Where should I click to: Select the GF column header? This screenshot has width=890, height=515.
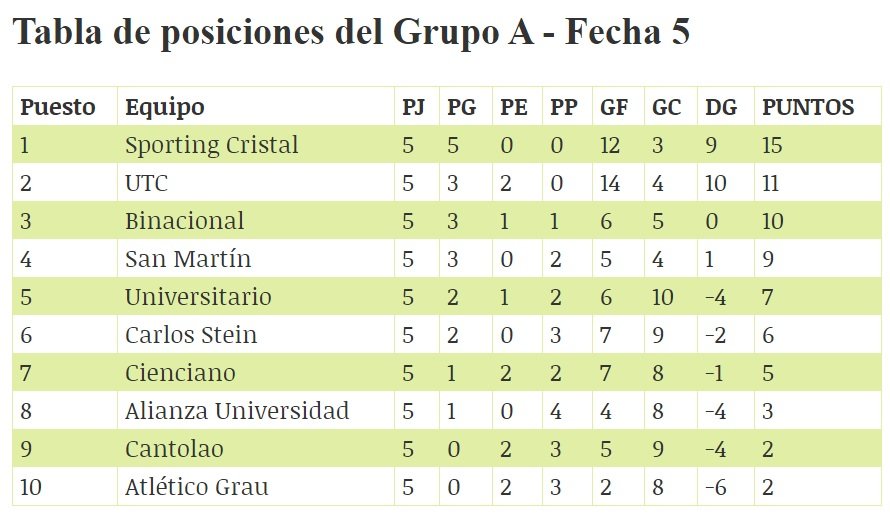[614, 107]
